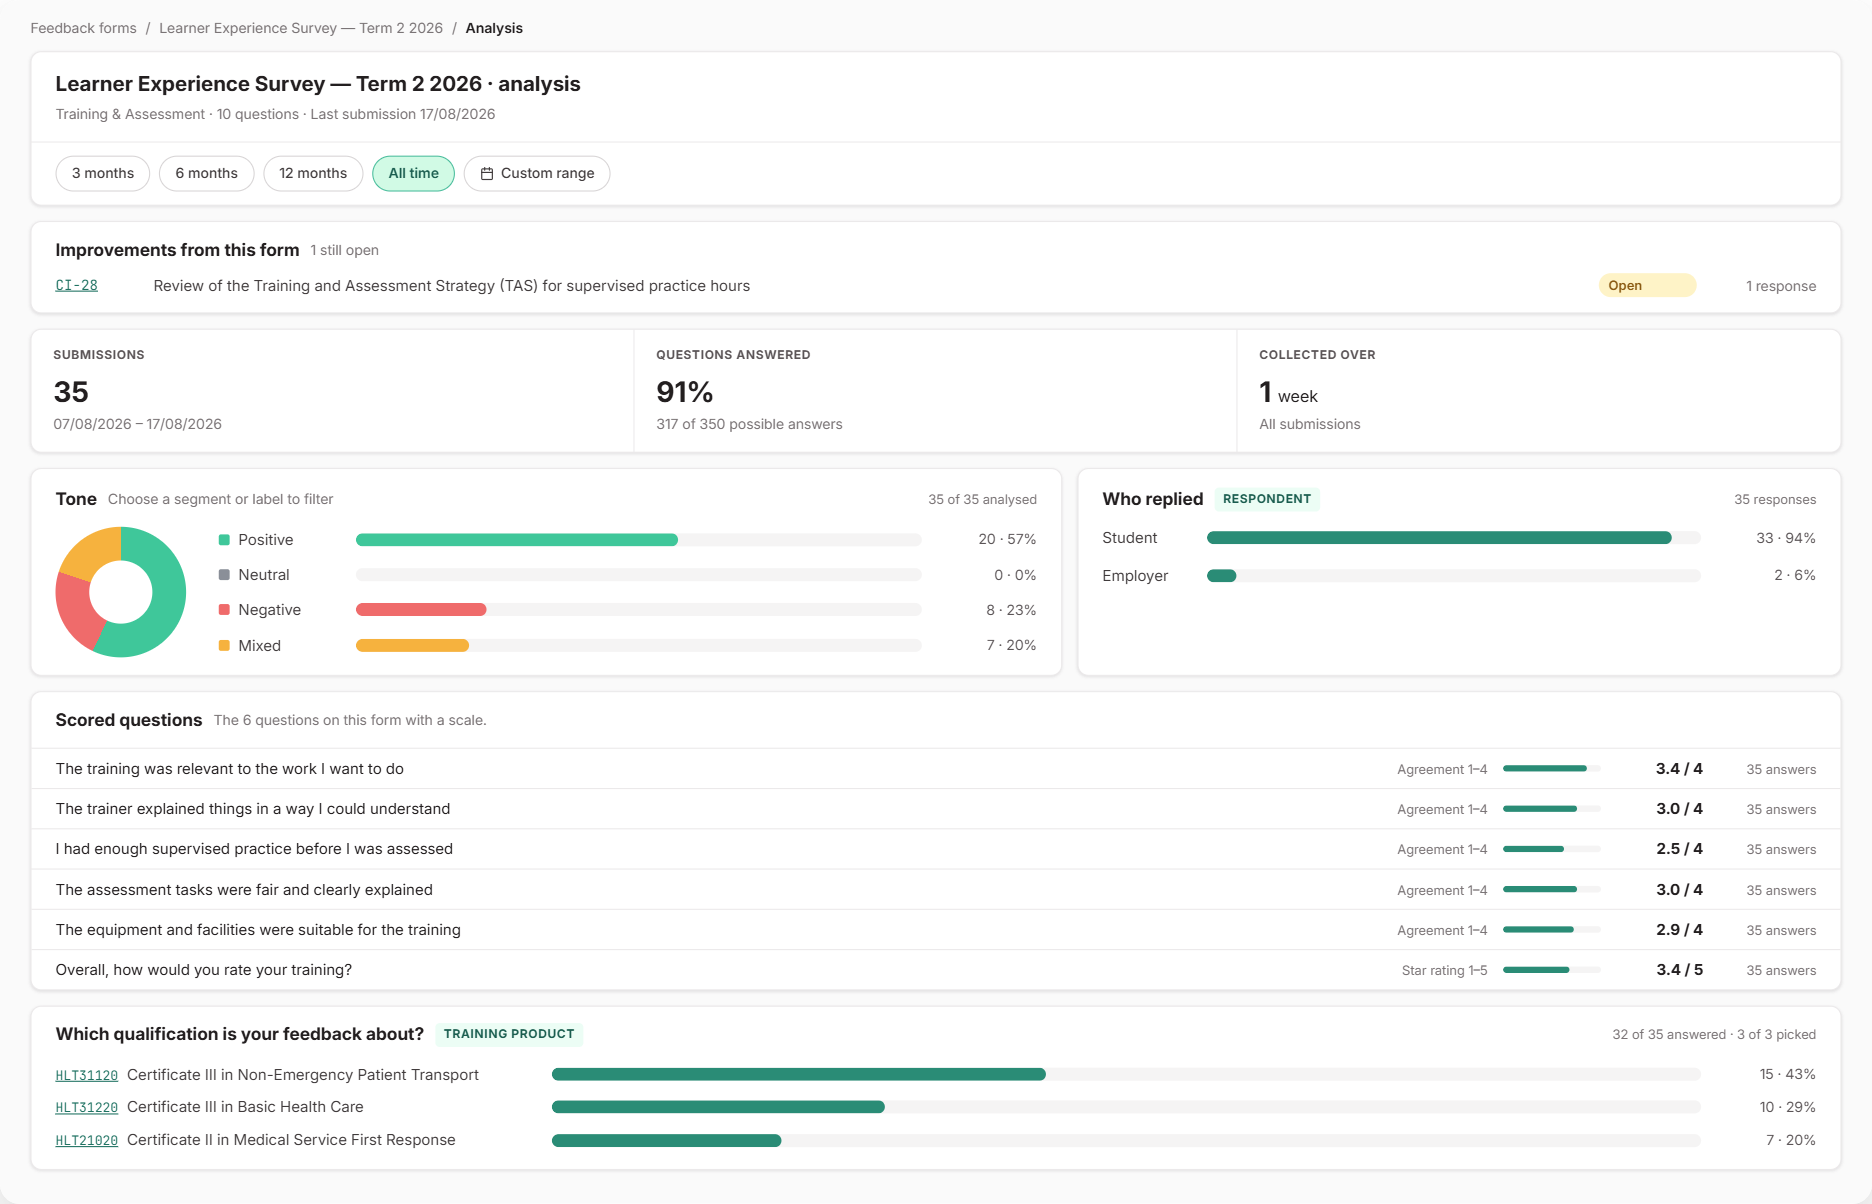Click '32 of 35 answered · 3 of 3 picked'
This screenshot has height=1204, width=1872.
[1714, 1034]
